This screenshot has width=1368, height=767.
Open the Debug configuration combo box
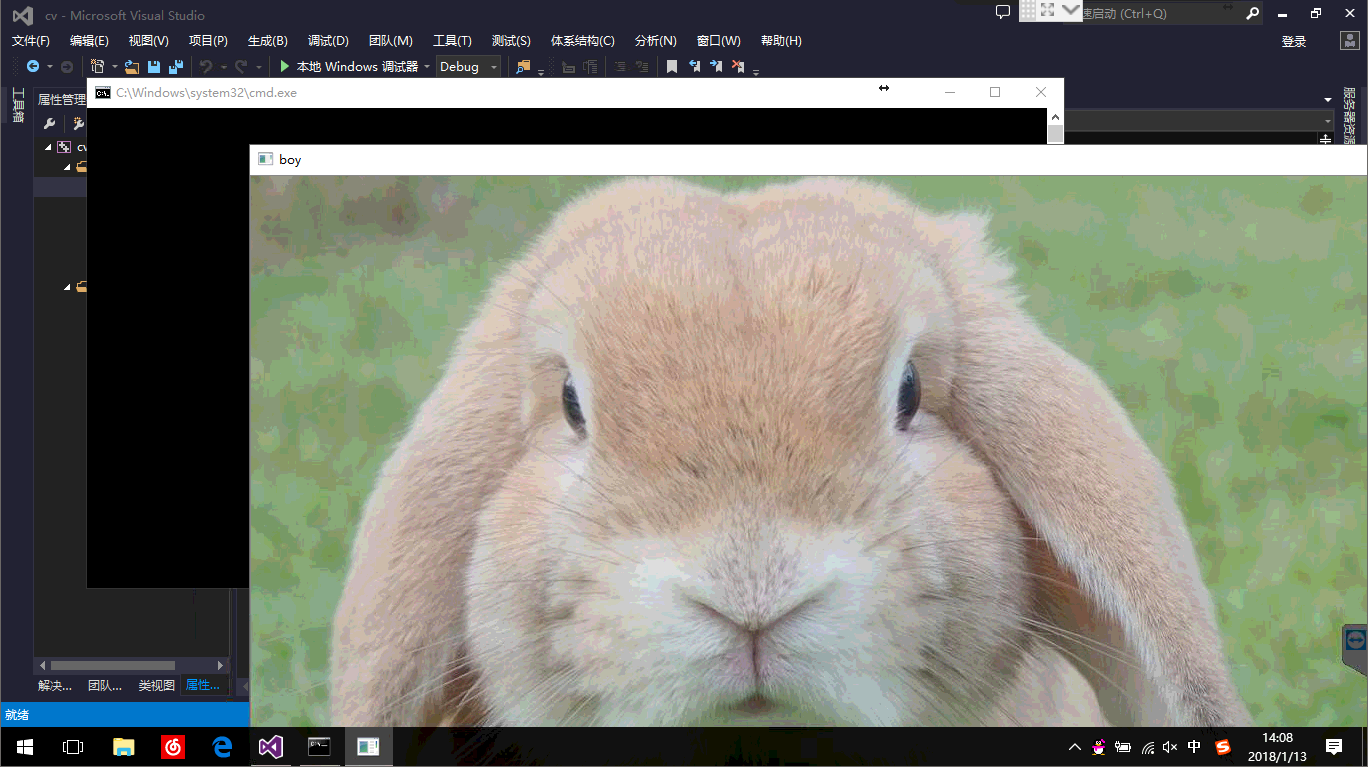click(468, 67)
